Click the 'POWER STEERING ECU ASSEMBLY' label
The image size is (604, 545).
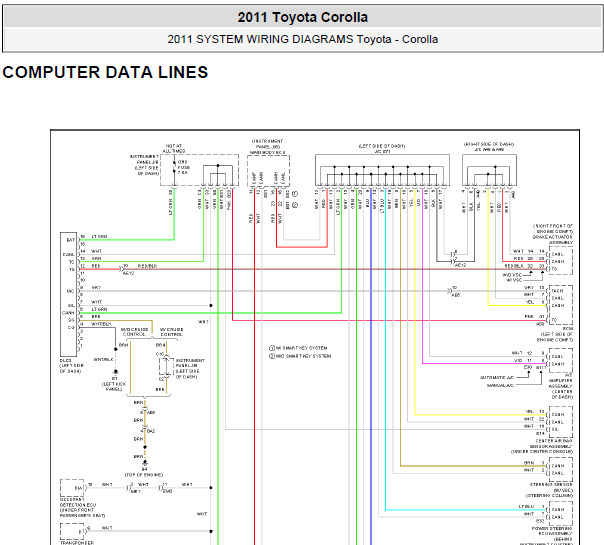(552, 531)
